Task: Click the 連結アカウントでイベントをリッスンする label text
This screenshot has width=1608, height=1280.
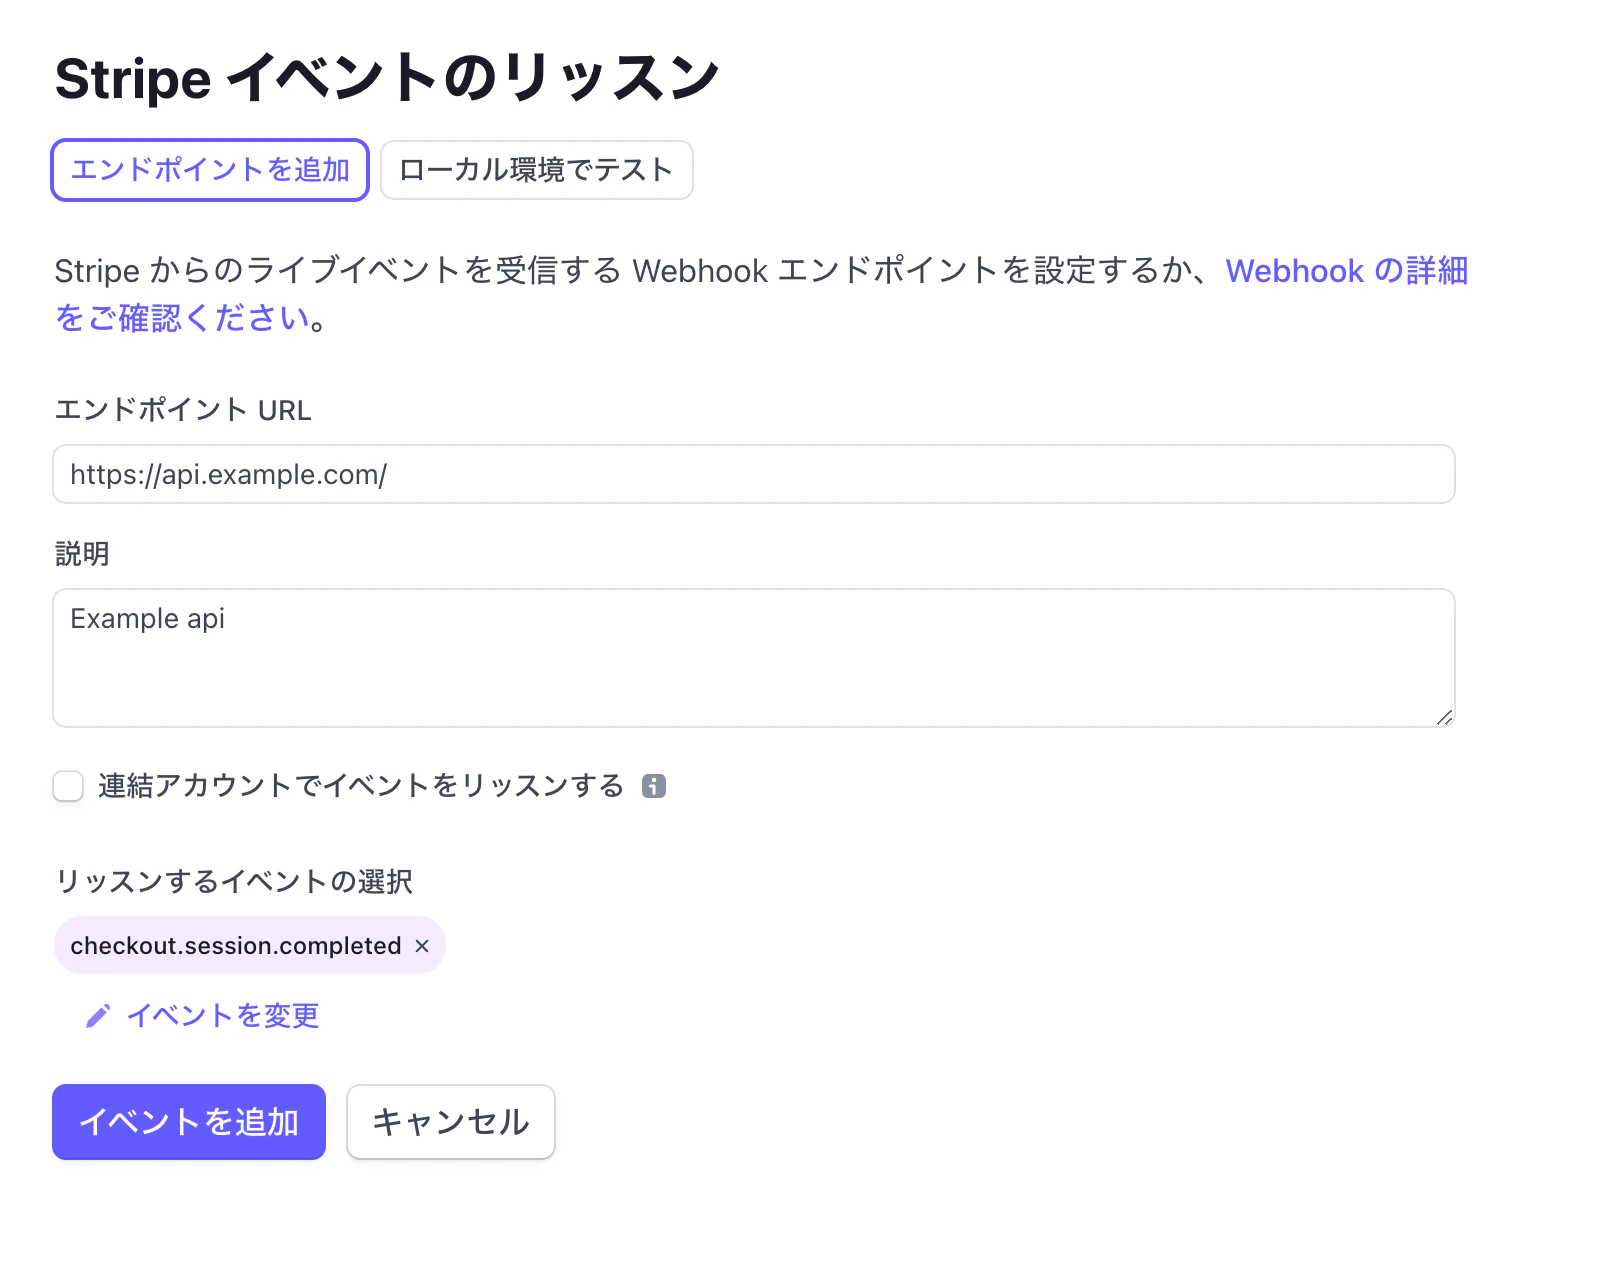Action: [x=361, y=786]
